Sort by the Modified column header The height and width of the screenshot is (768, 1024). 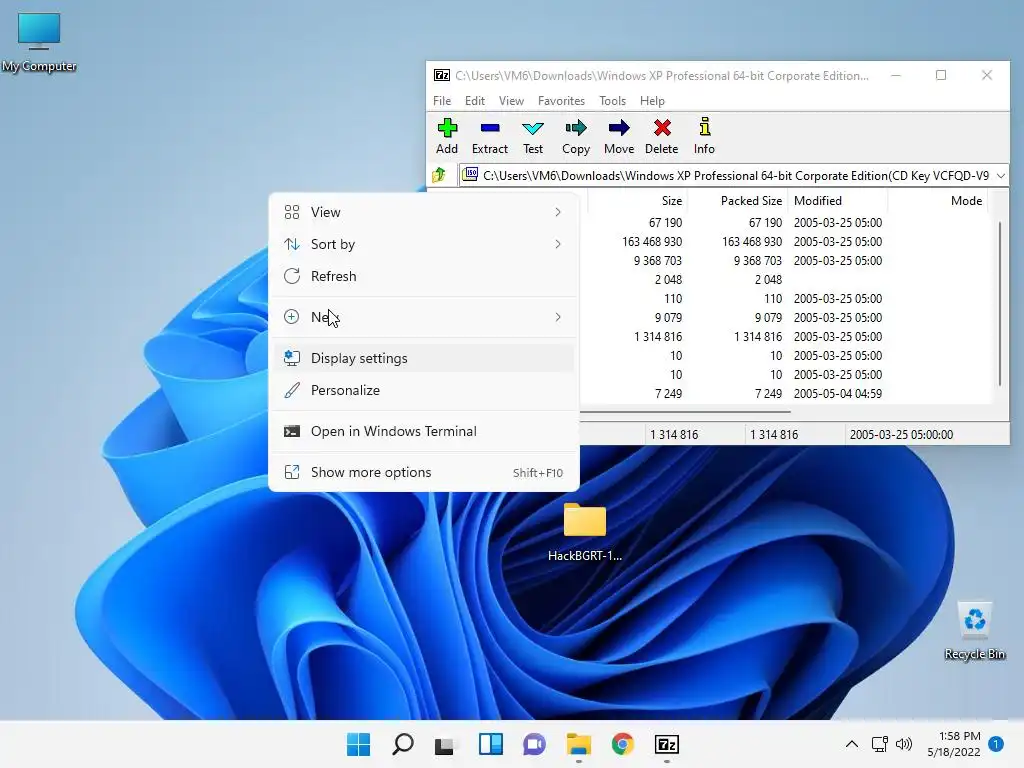838,200
